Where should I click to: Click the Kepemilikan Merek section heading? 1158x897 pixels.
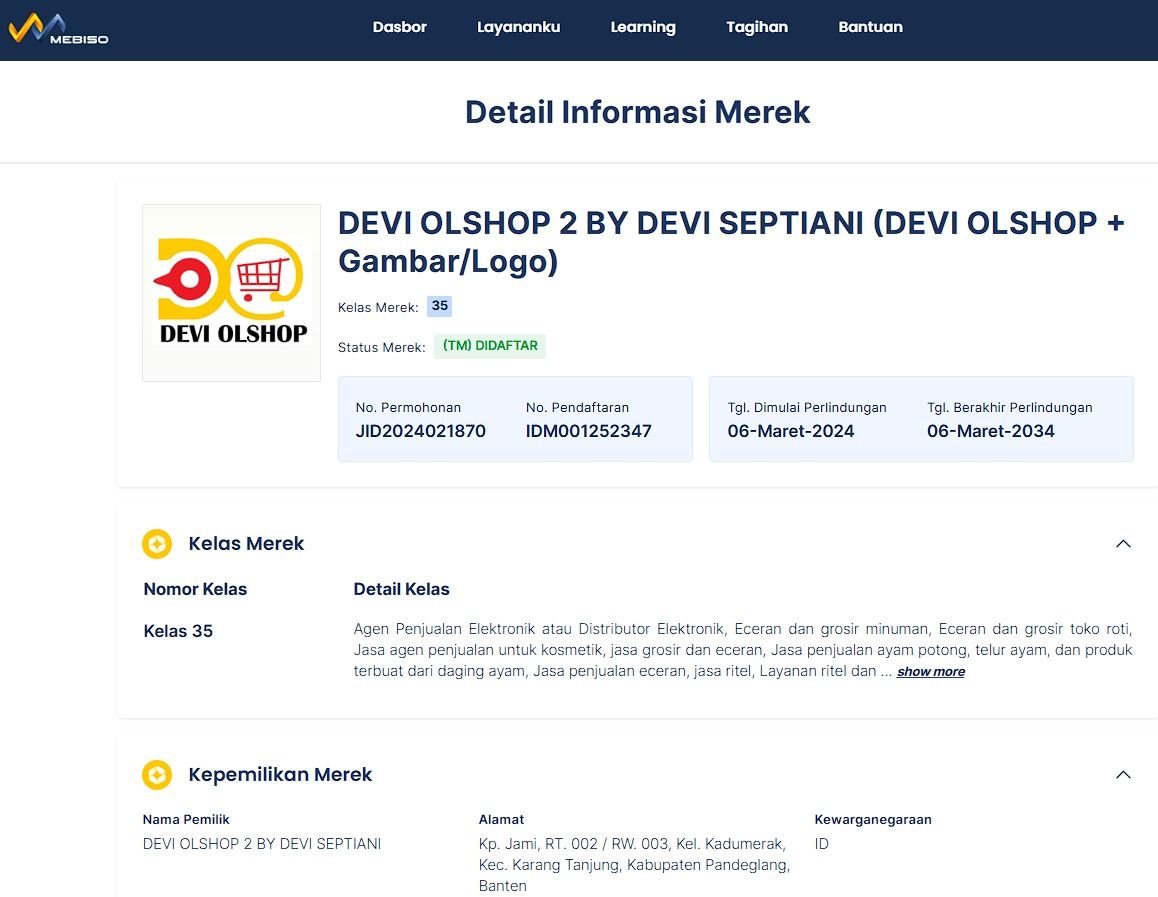click(280, 774)
